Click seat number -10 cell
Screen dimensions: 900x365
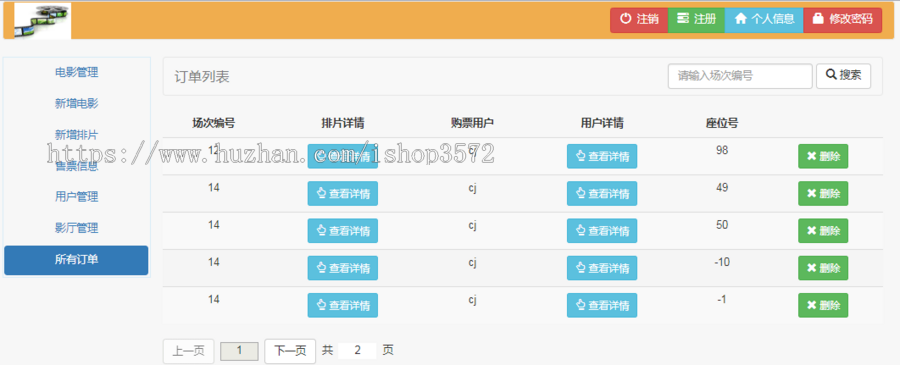click(x=722, y=262)
